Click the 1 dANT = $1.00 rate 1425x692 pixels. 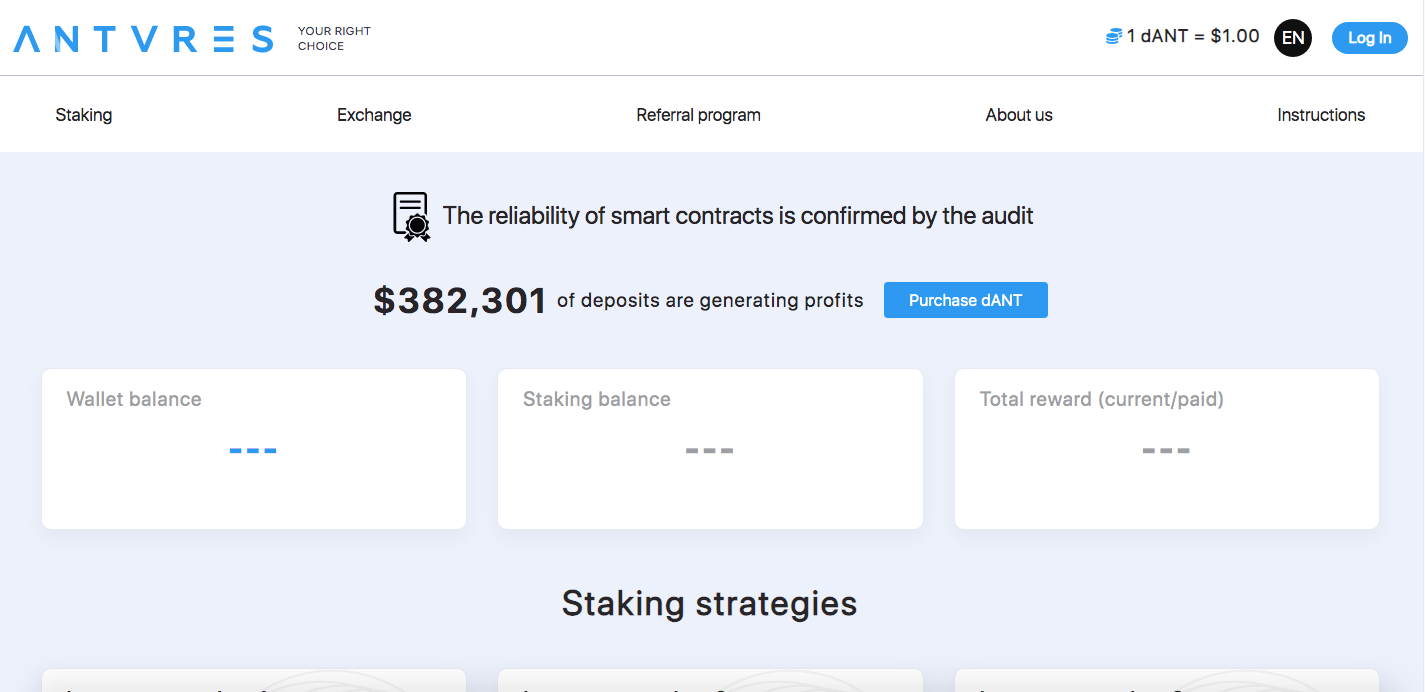pos(1193,37)
